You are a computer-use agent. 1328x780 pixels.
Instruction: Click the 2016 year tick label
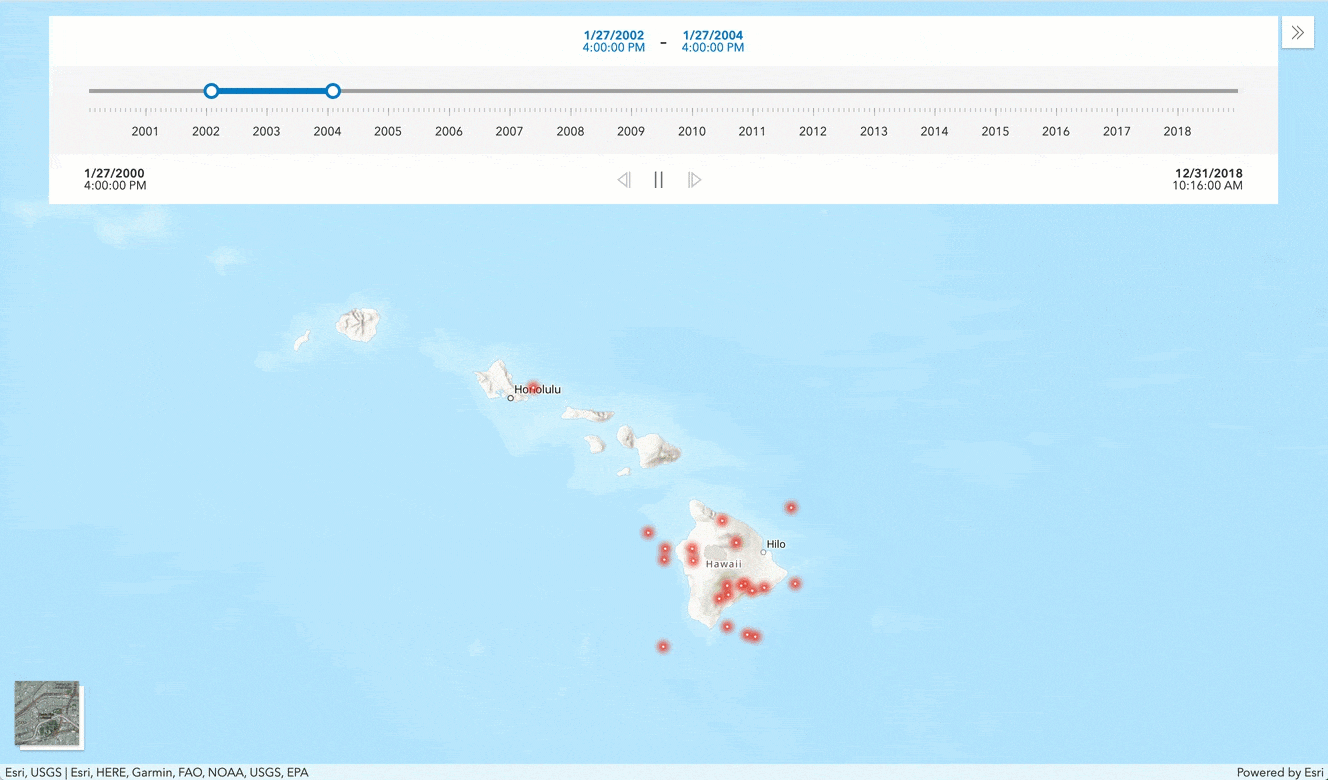click(x=1056, y=131)
